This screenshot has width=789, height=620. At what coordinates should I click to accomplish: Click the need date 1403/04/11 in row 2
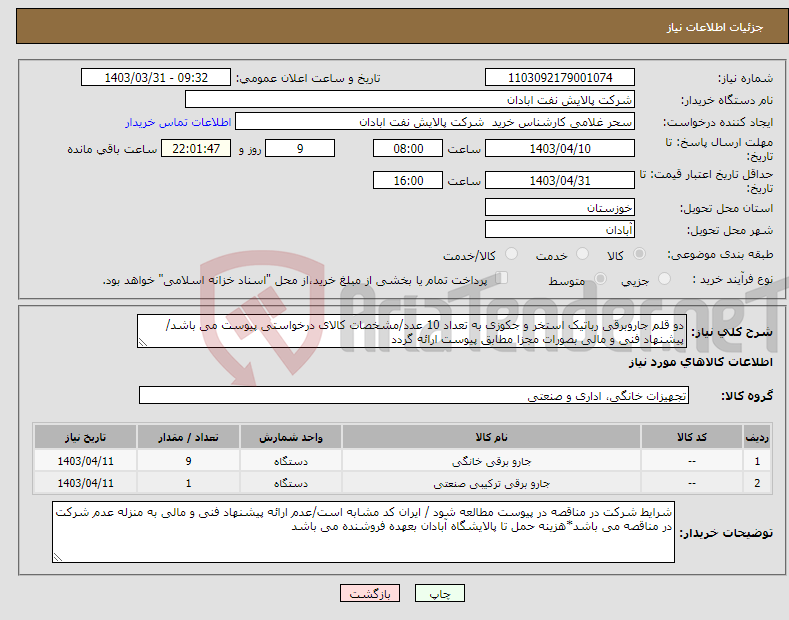tap(86, 484)
